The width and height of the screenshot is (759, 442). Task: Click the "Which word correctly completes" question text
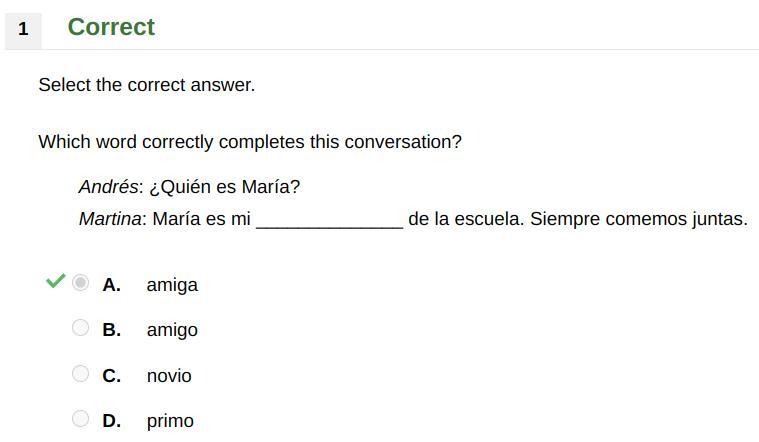click(250, 142)
